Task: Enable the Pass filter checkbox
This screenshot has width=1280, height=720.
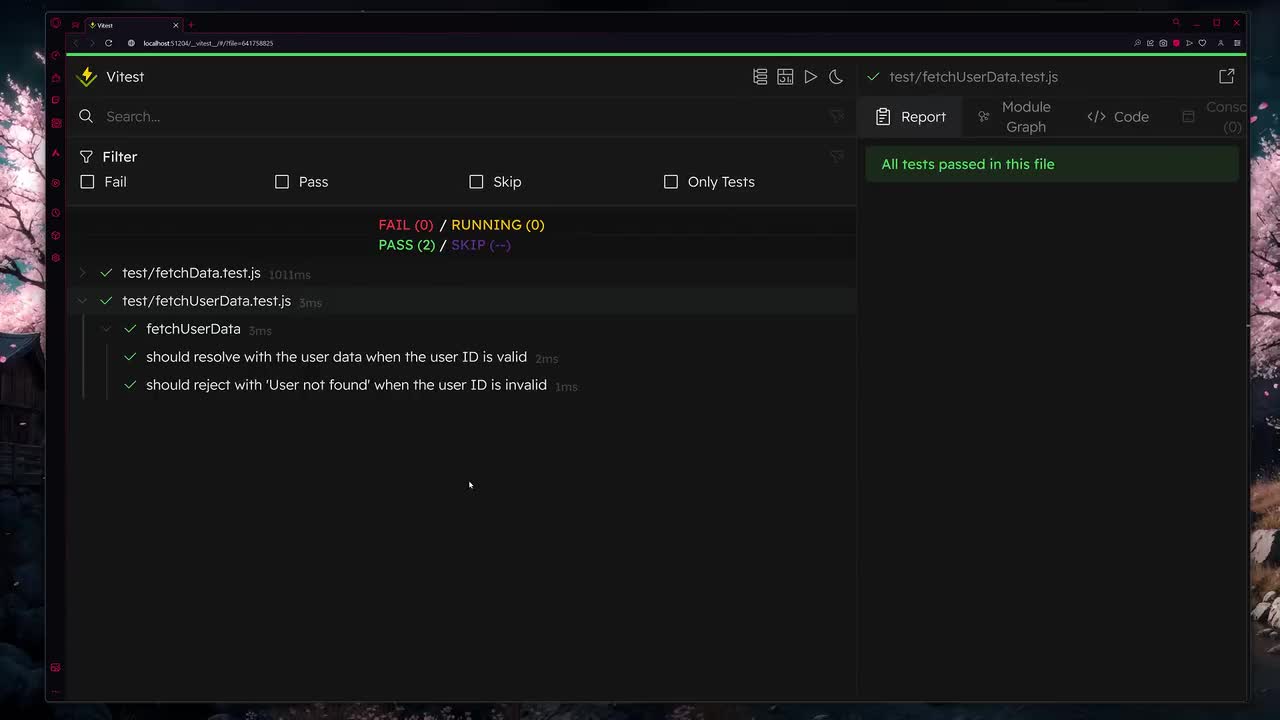Action: tap(282, 182)
